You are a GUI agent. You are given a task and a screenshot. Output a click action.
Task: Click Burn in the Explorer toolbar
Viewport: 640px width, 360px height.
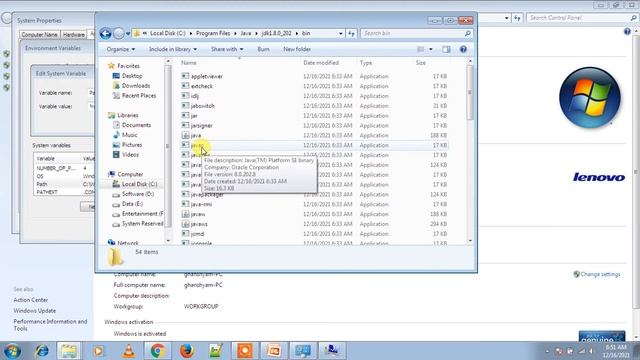pos(263,49)
